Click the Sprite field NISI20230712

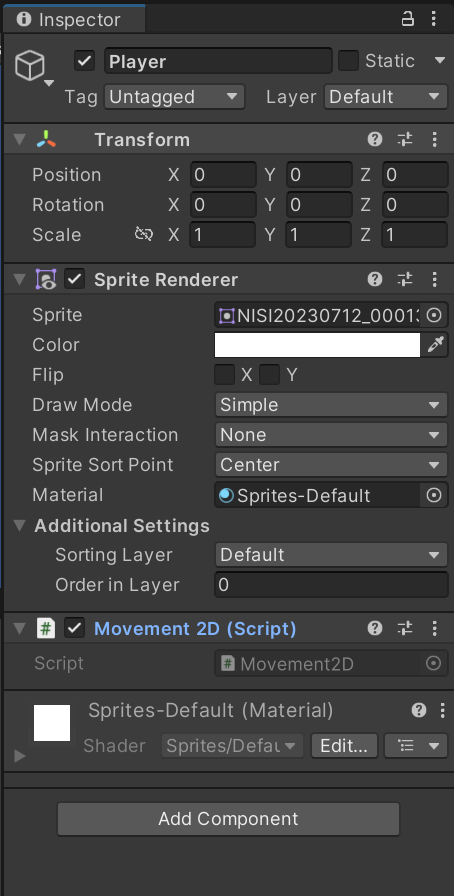tap(318, 315)
